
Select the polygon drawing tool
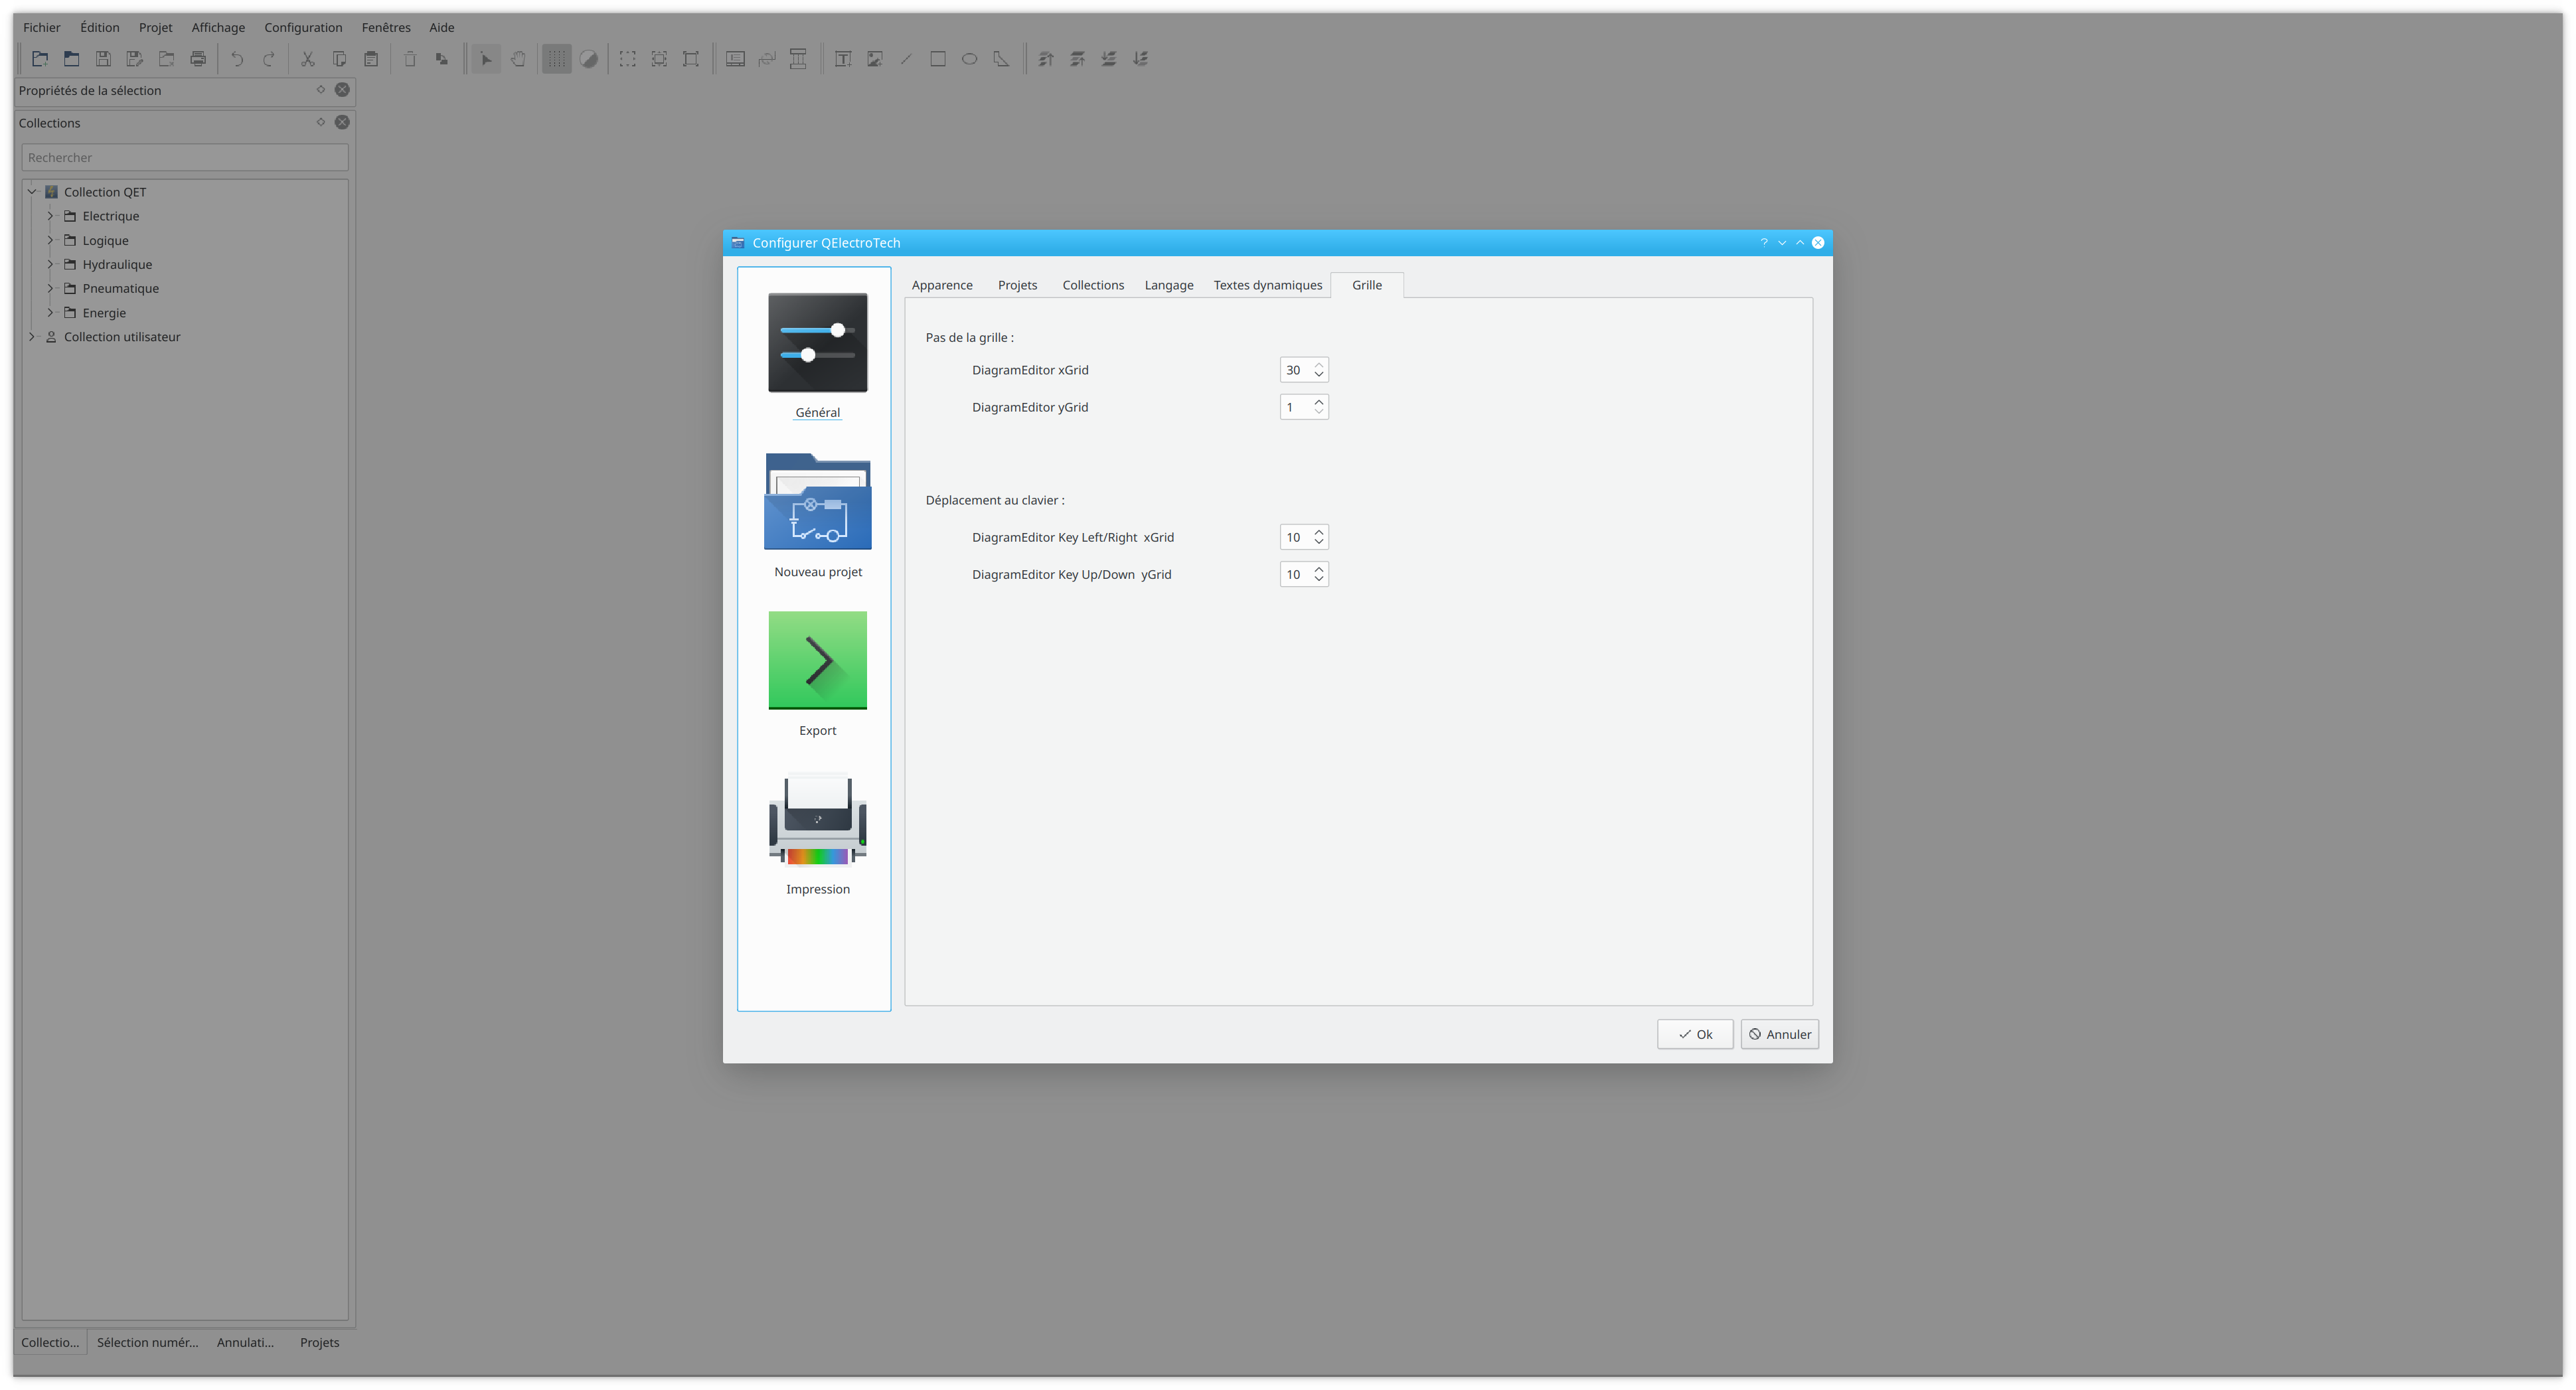click(1001, 59)
